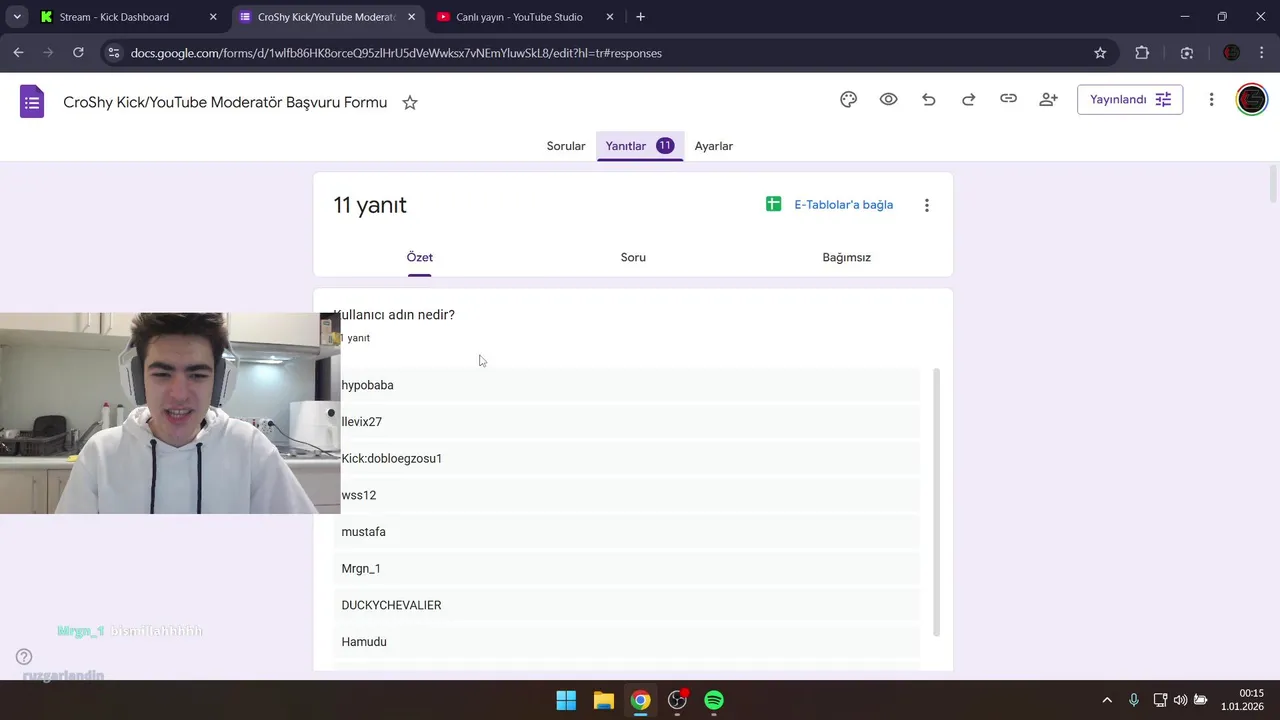View site information icon in address bar
Viewport: 1280px width, 720px height.
[113, 53]
